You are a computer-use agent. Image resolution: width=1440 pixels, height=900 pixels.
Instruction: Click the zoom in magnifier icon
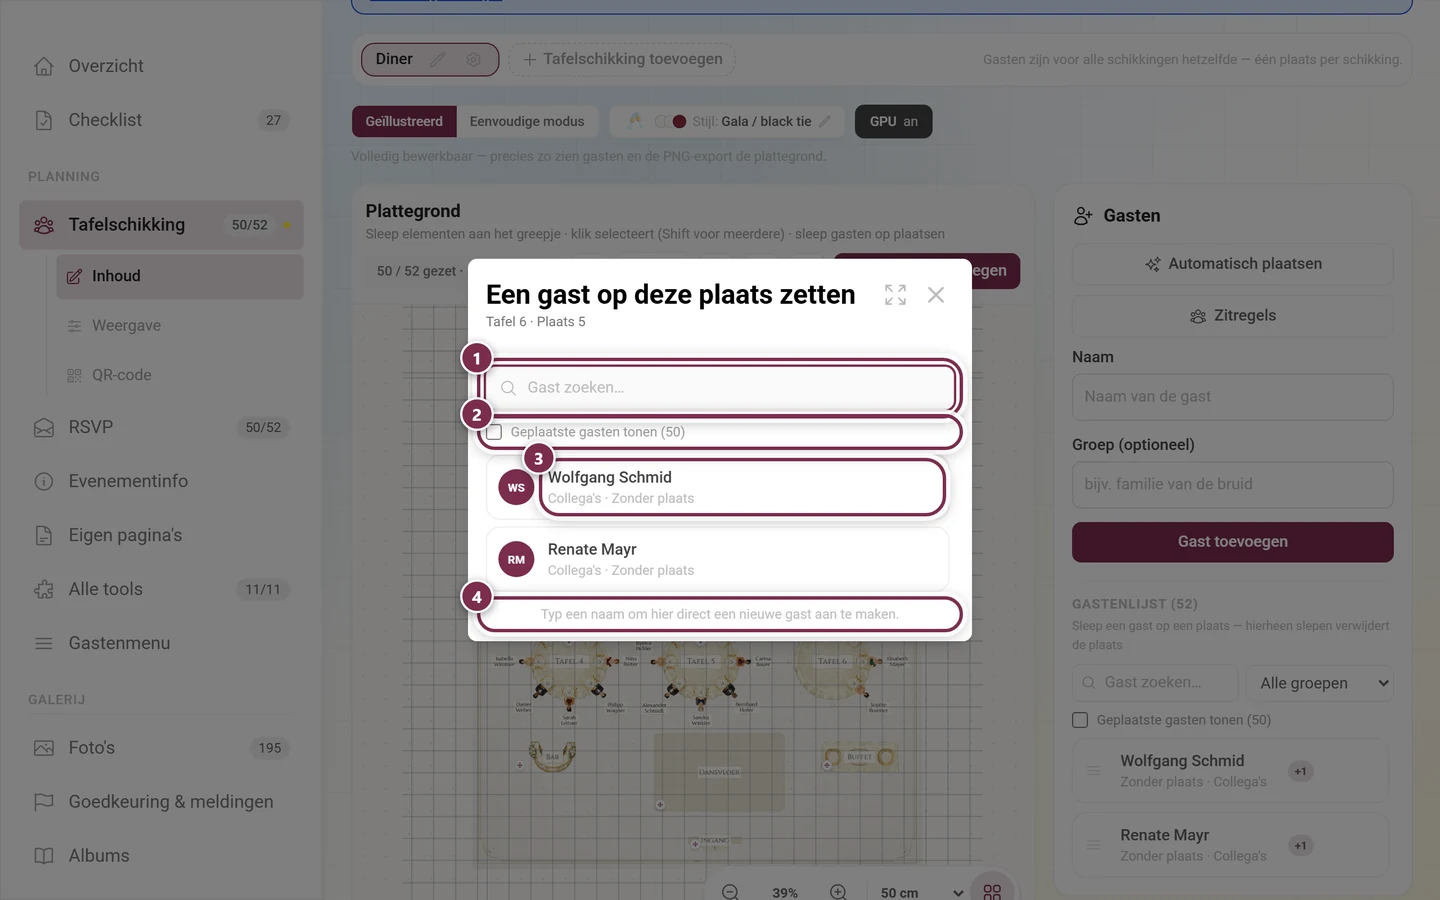tap(838, 892)
